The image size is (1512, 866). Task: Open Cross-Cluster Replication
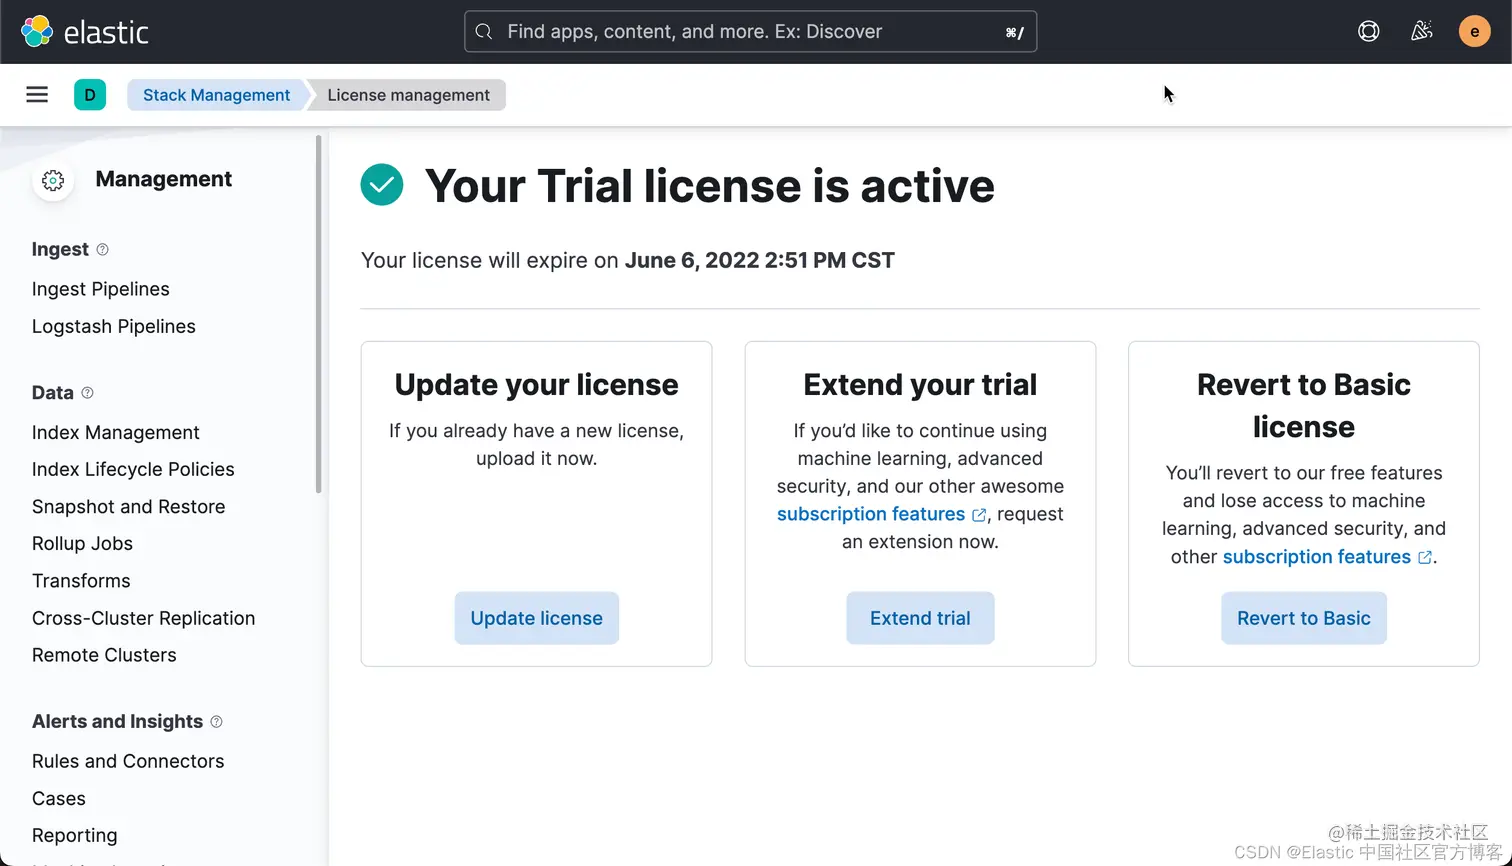(144, 618)
